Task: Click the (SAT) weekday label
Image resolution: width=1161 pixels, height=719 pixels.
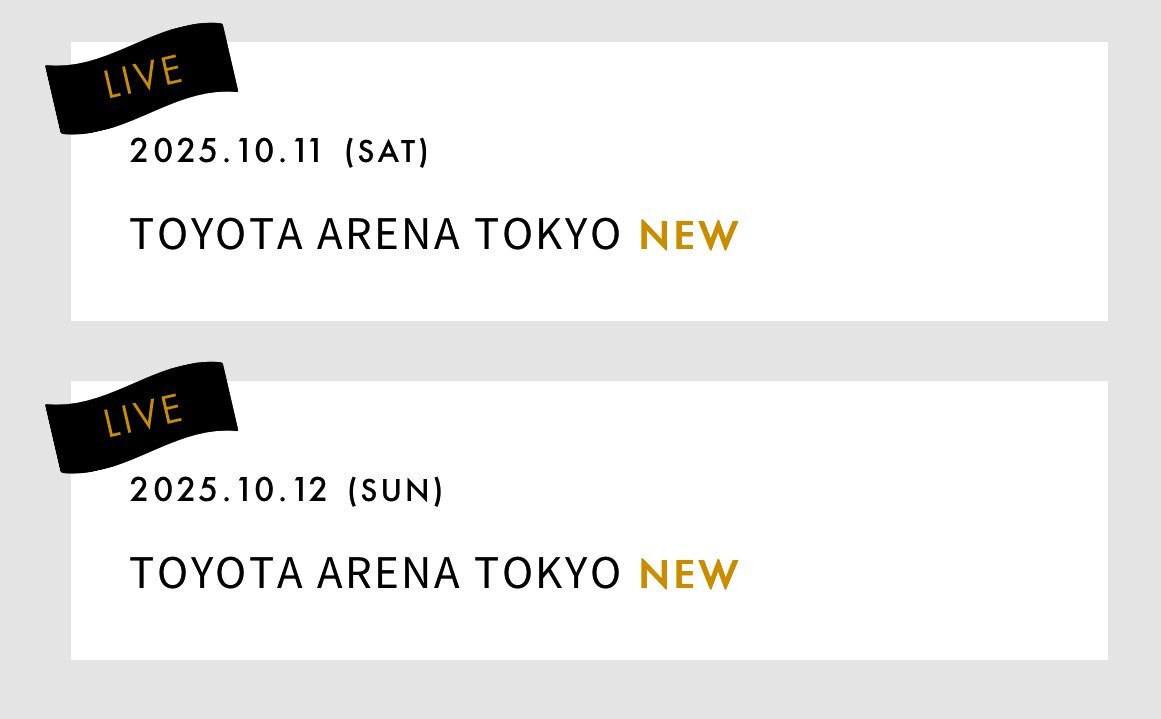Action: pyautogui.click(x=387, y=151)
